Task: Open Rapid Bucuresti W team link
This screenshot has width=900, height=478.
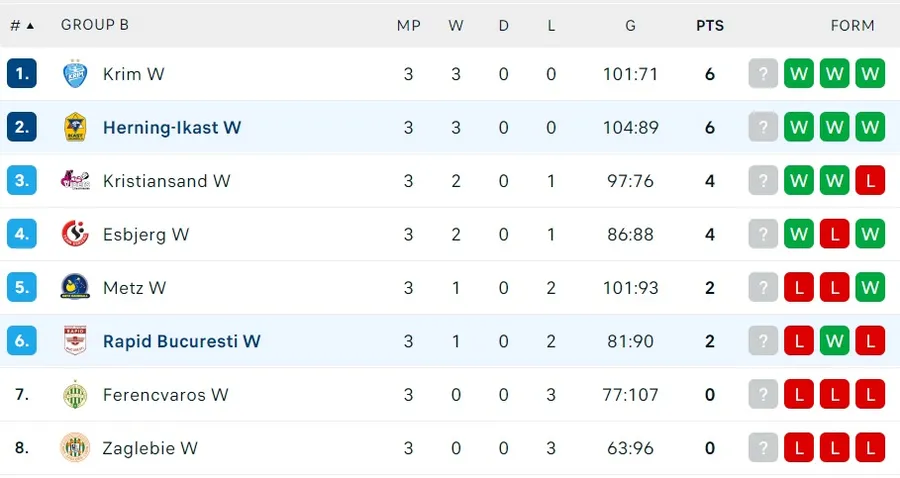Action: coord(181,341)
